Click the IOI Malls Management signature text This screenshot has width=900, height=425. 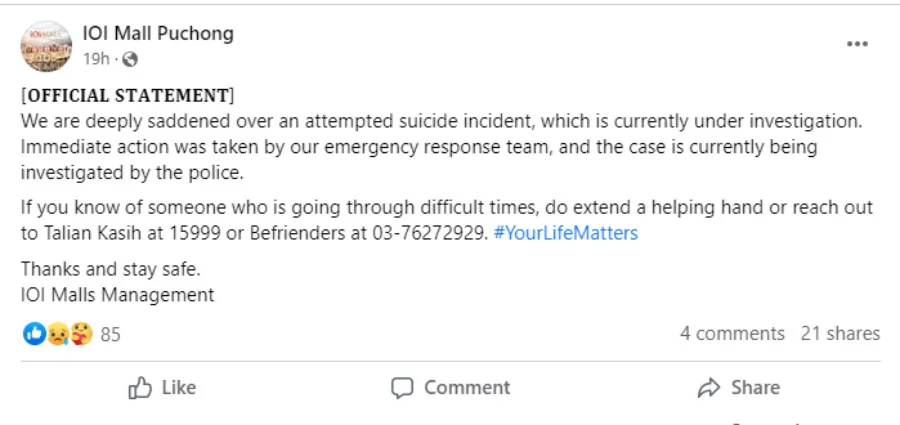click(118, 294)
